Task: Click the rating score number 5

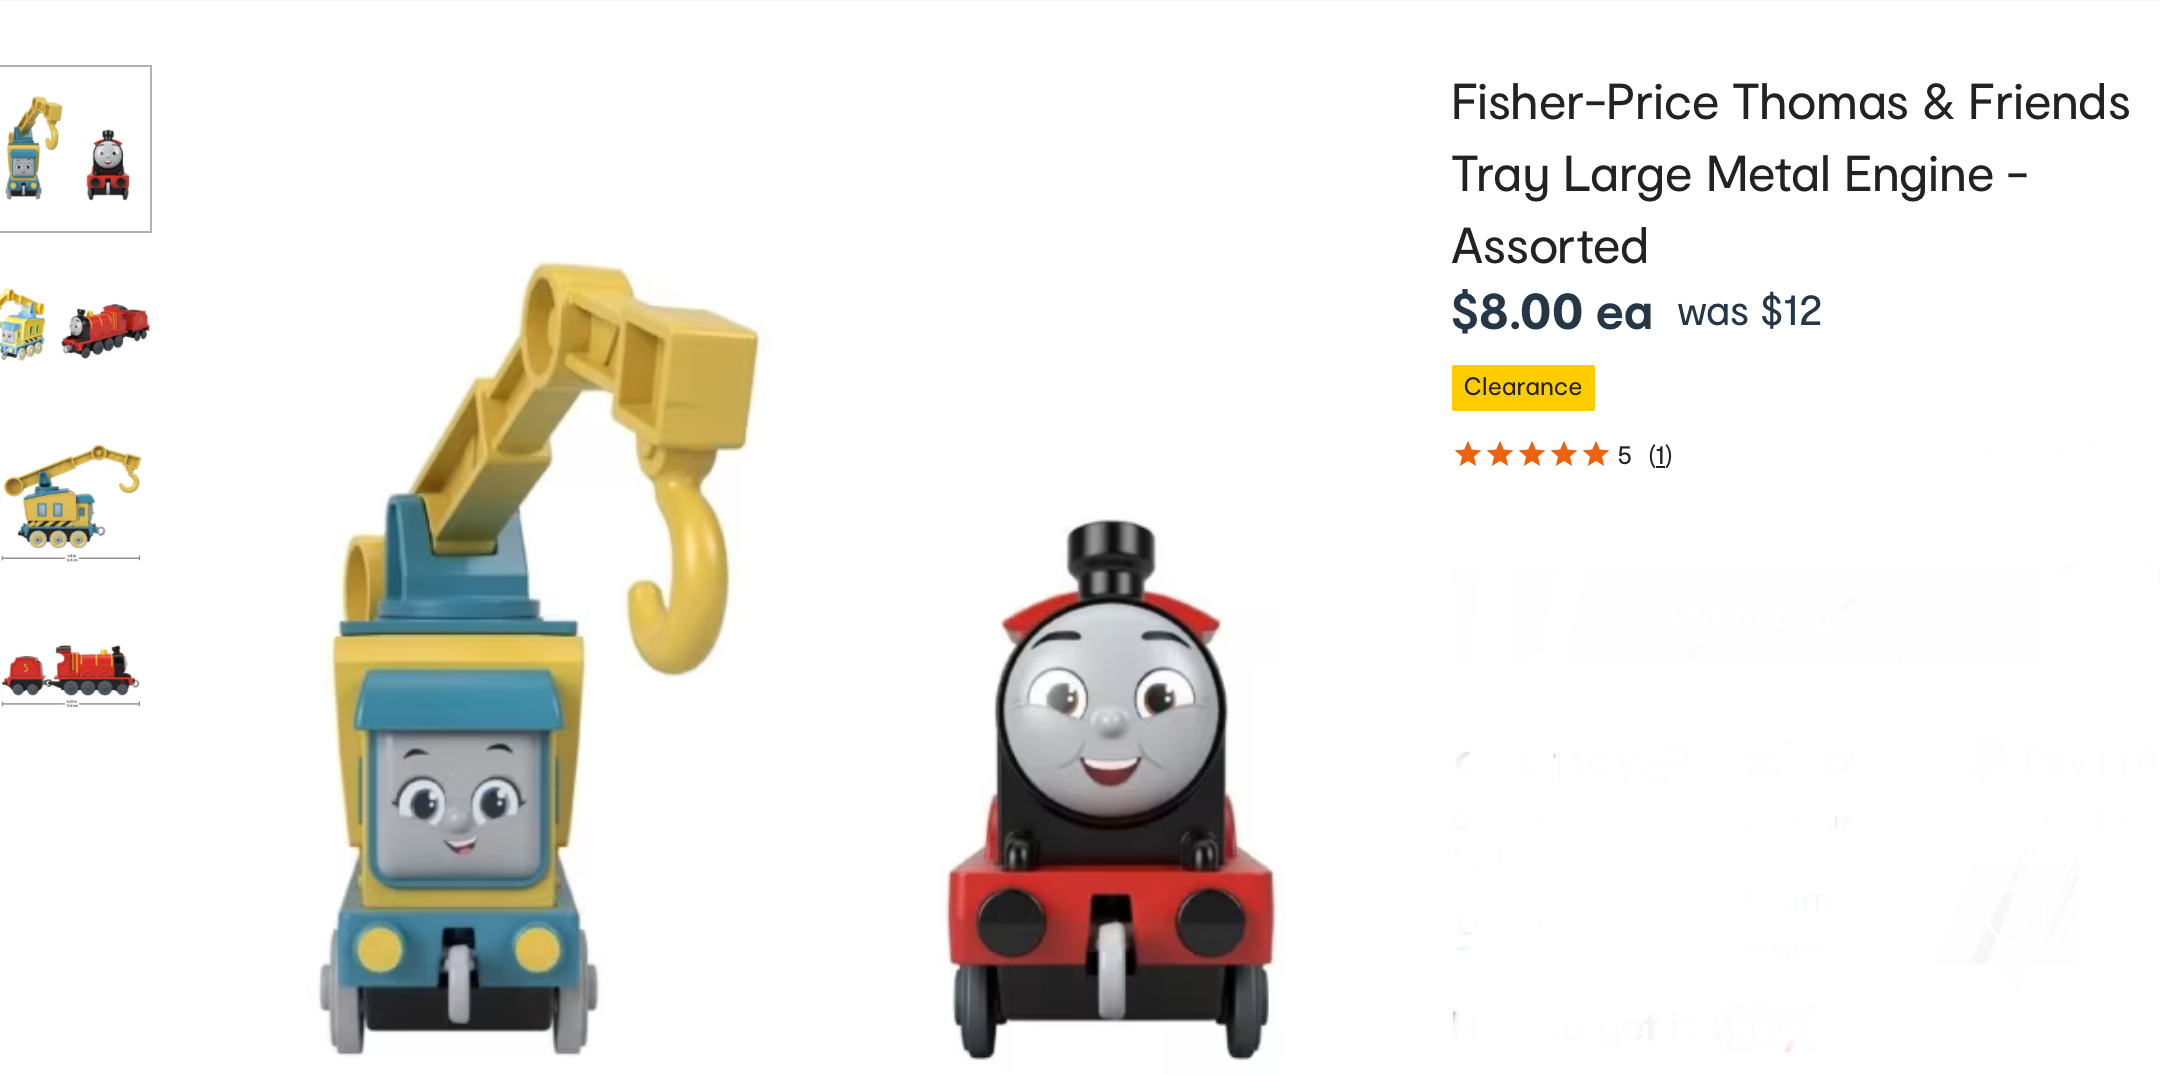Action: [1624, 456]
